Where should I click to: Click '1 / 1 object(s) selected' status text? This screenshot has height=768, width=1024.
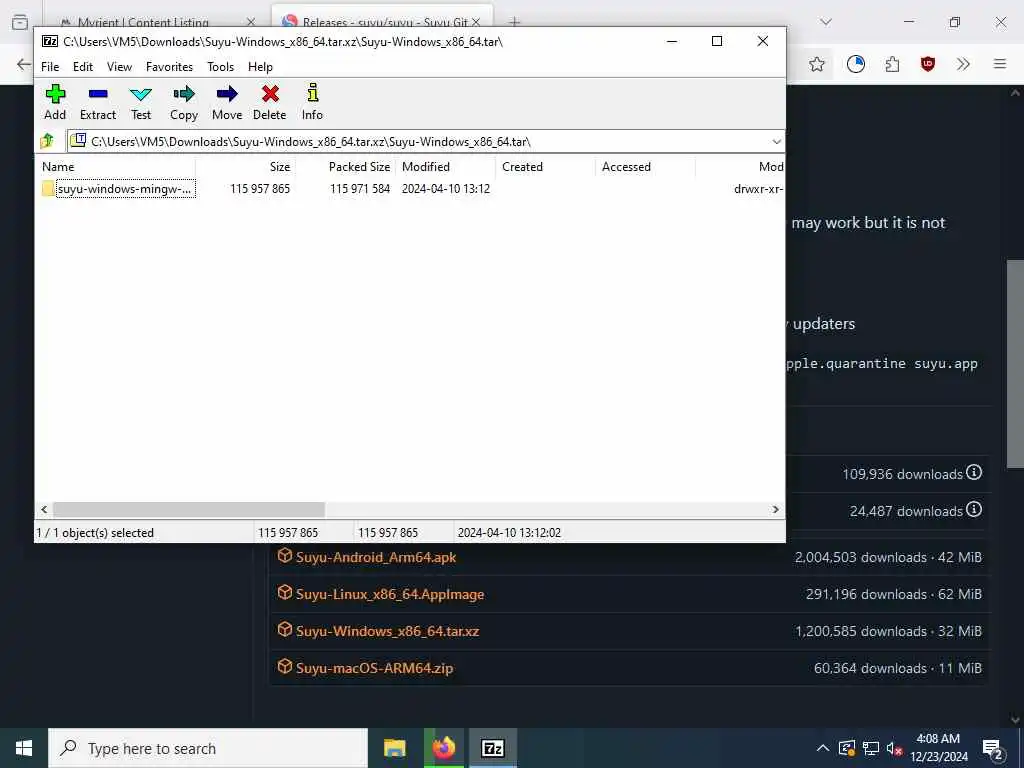coord(95,533)
